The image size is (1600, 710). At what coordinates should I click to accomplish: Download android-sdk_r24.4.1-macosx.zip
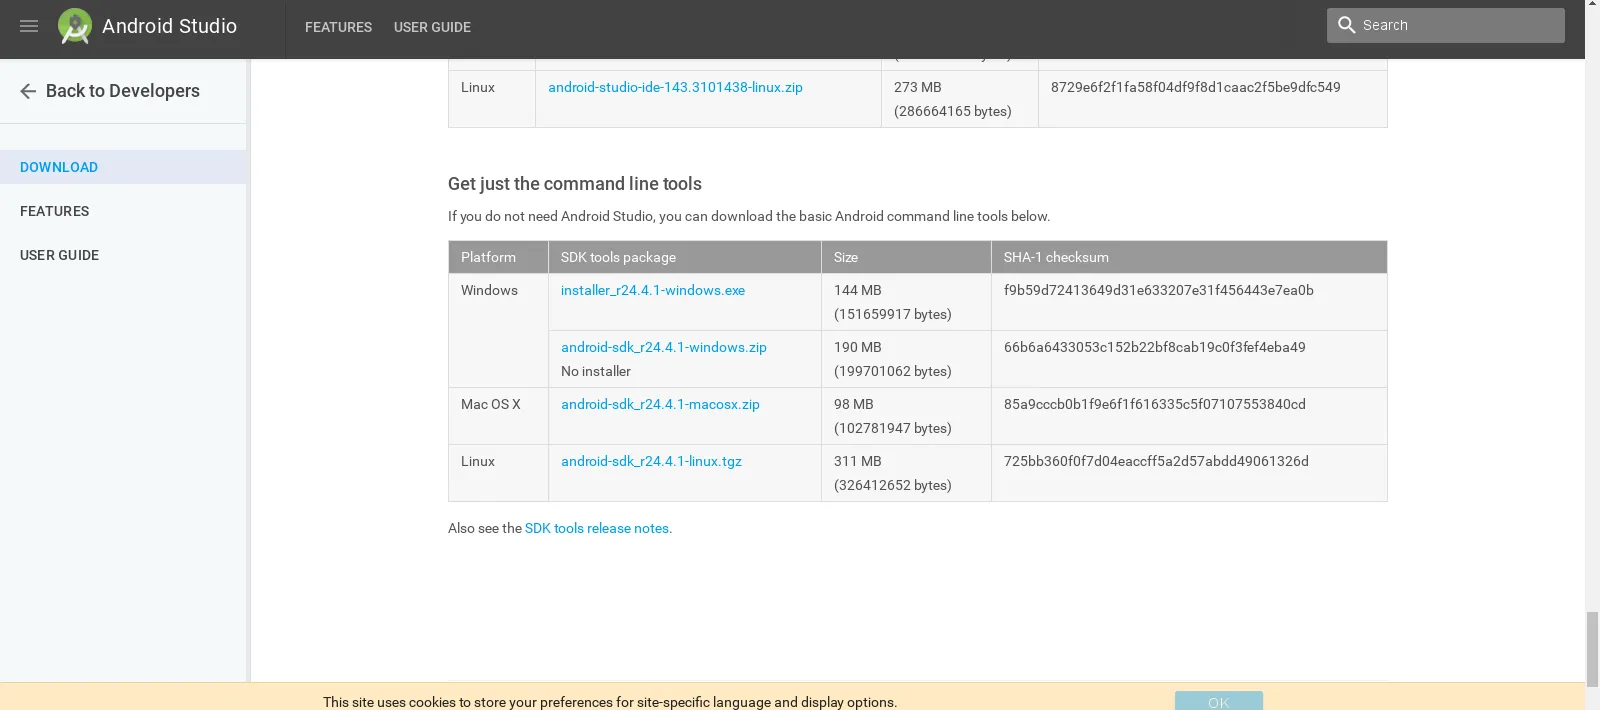pos(660,404)
